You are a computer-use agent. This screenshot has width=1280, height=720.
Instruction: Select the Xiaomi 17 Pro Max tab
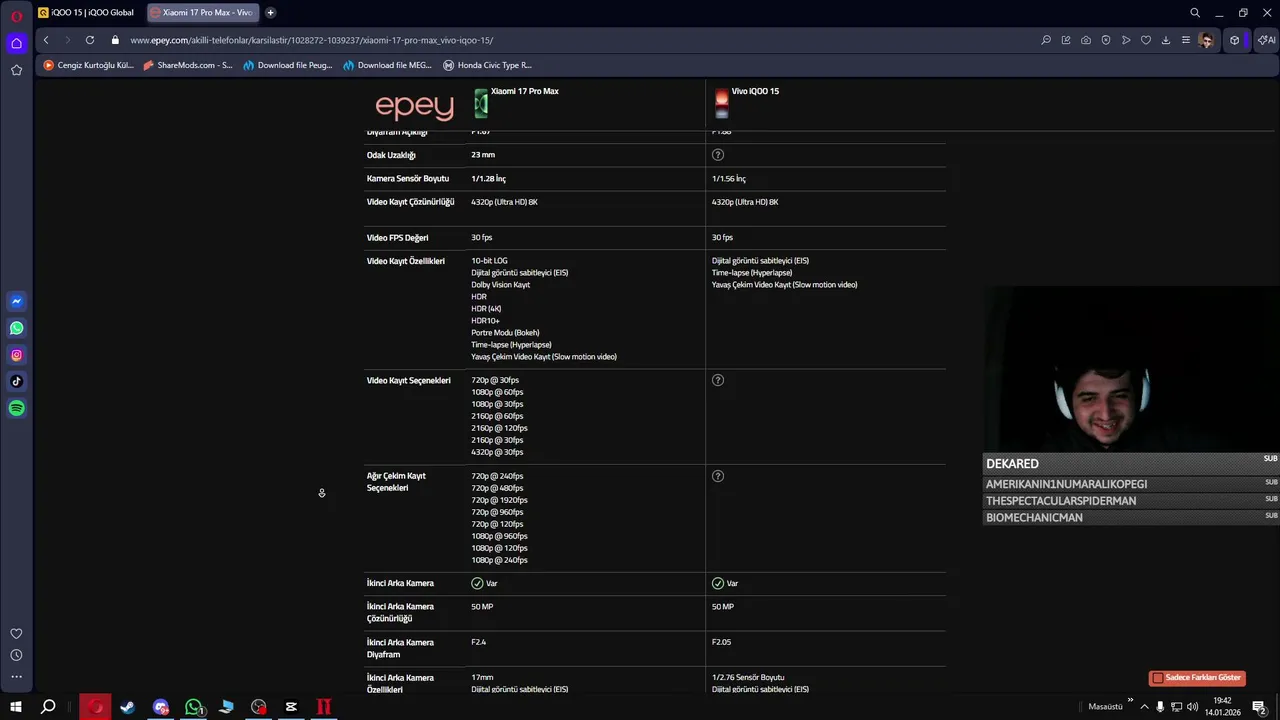click(202, 13)
